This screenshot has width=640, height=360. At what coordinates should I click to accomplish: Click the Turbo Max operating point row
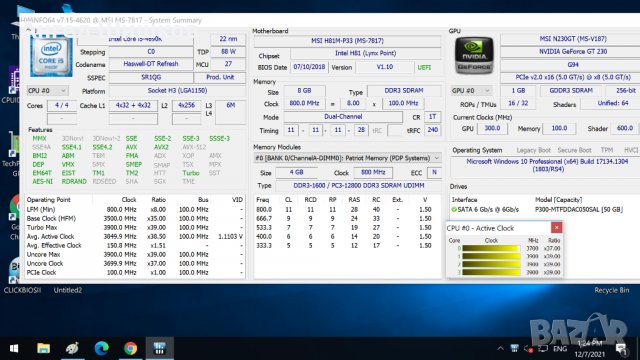point(135,227)
